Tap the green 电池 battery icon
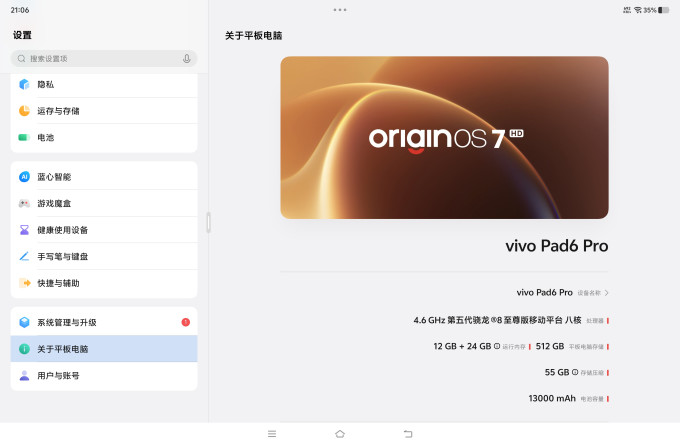 click(x=24, y=137)
